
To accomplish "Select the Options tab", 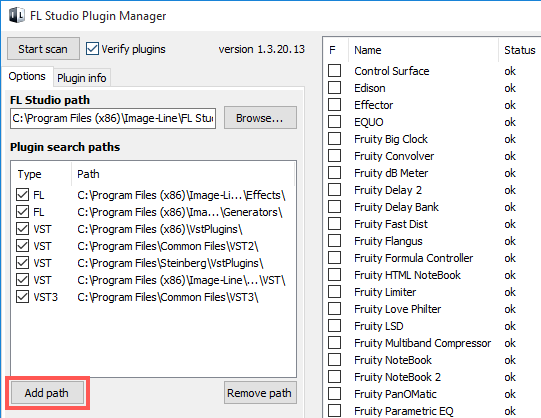I will pos(27,76).
